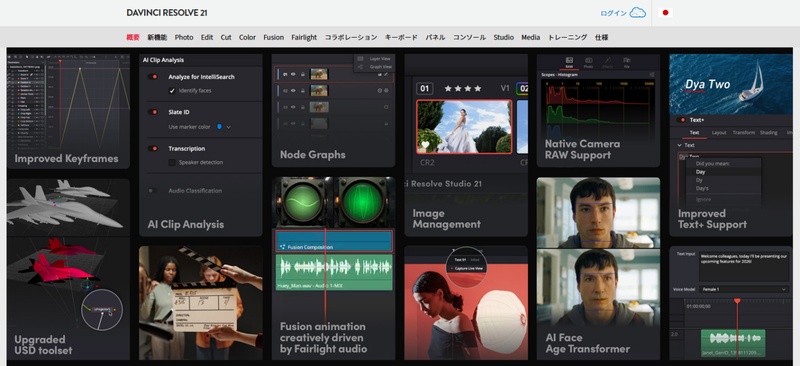
Task: Click the Text Input field with Welcome colleagues text
Action: pyautogui.click(x=744, y=265)
